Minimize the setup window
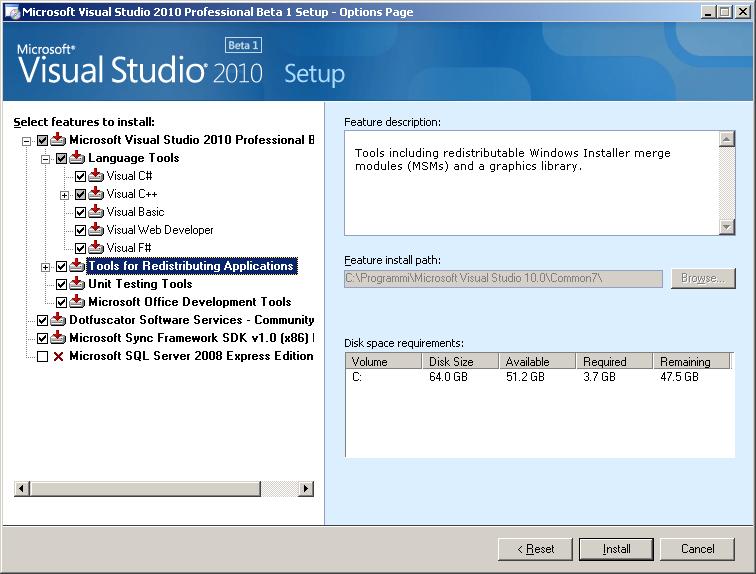Viewport: 756px width, 574px height. 708,12
